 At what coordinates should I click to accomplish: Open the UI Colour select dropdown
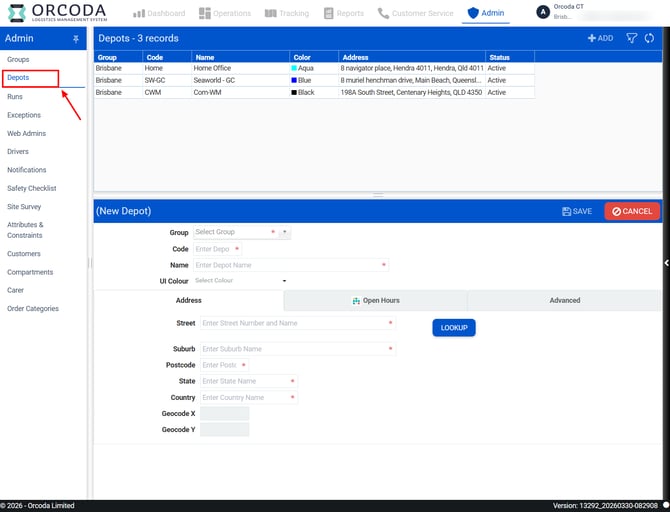(x=240, y=281)
